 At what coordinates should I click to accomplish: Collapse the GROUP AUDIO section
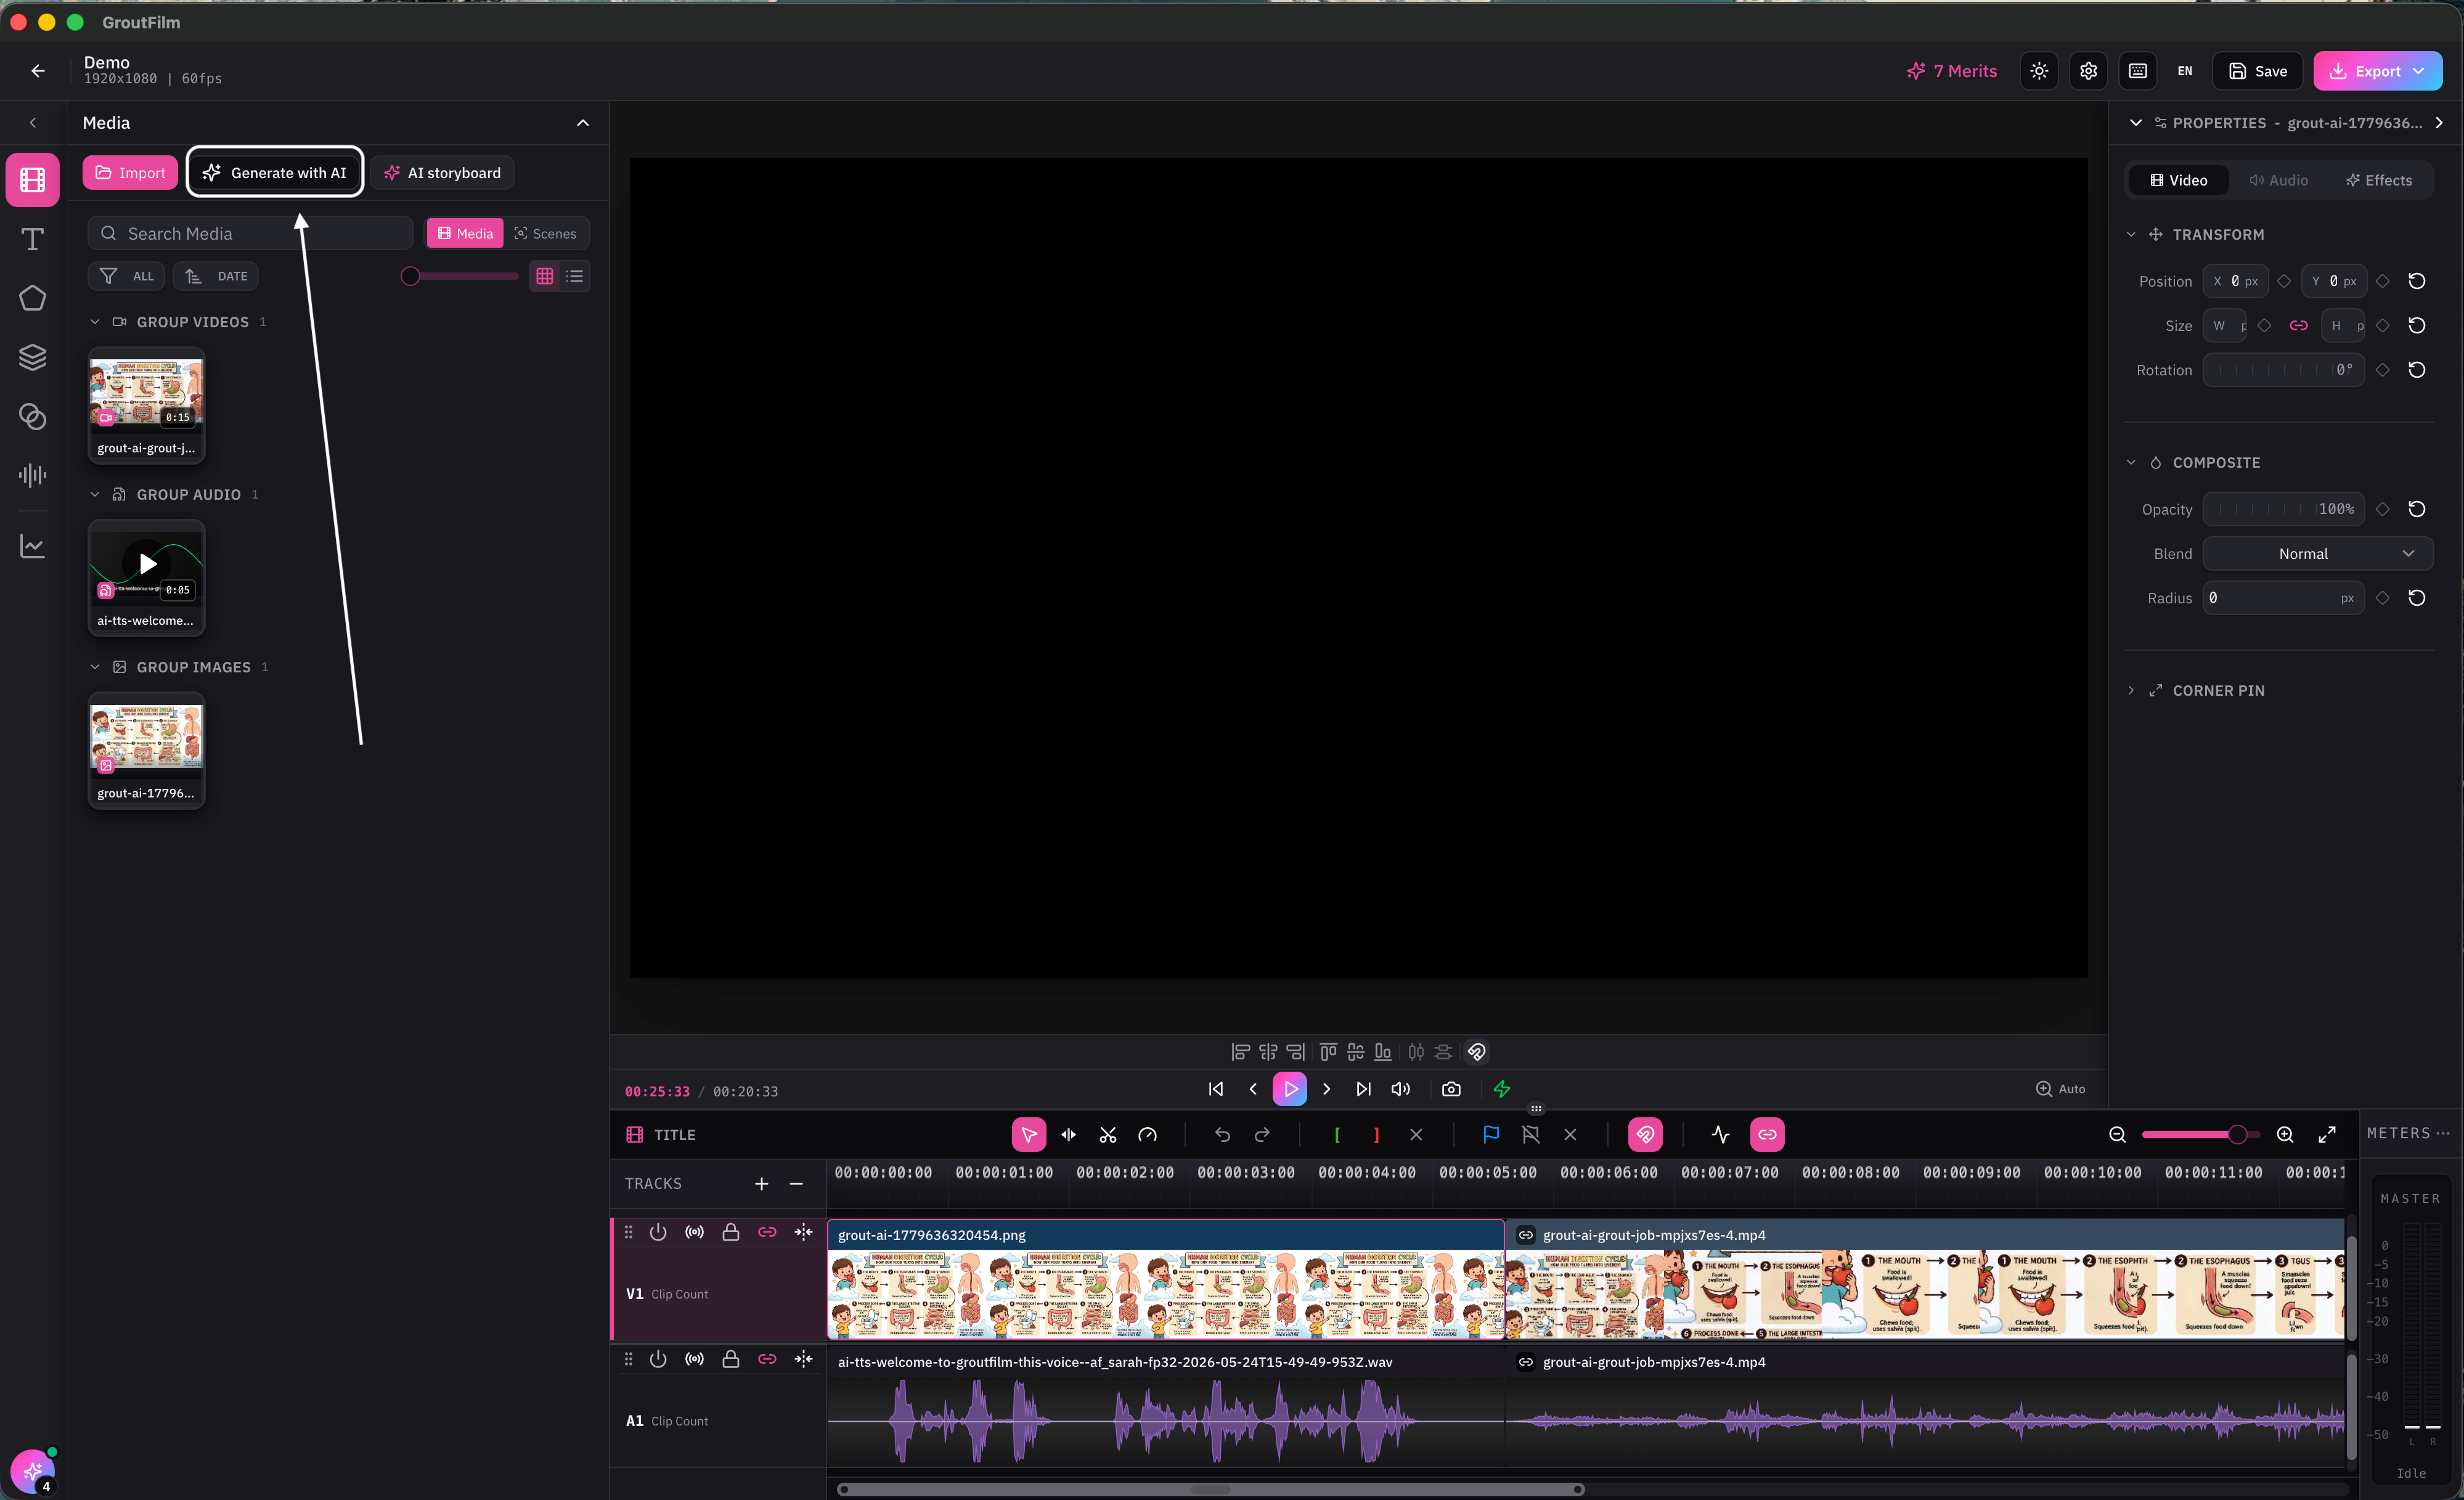[95, 495]
